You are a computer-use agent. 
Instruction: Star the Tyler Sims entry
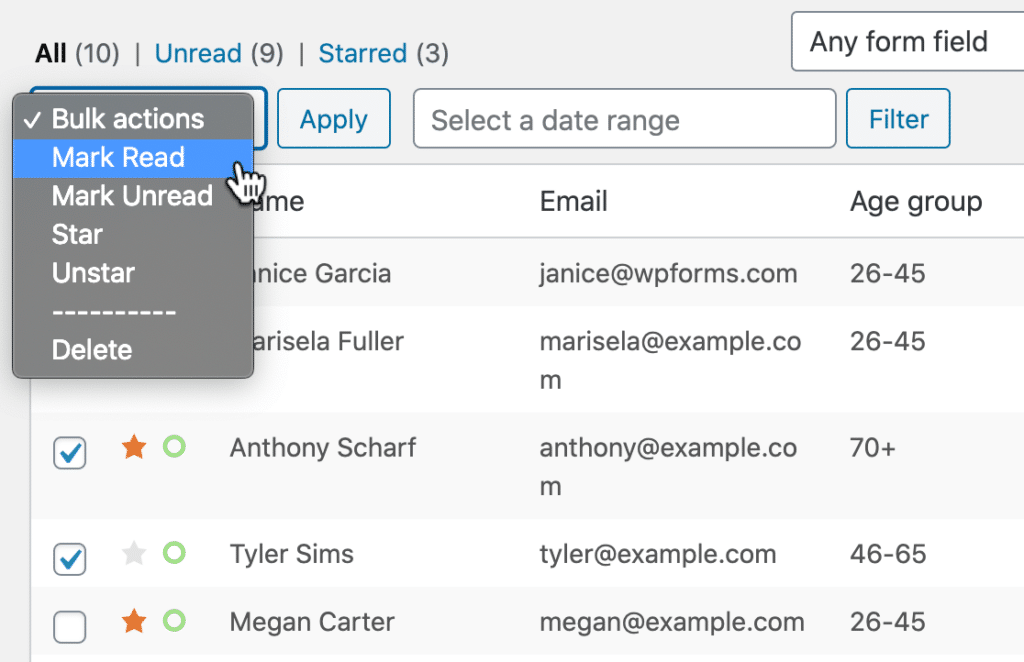tap(134, 555)
